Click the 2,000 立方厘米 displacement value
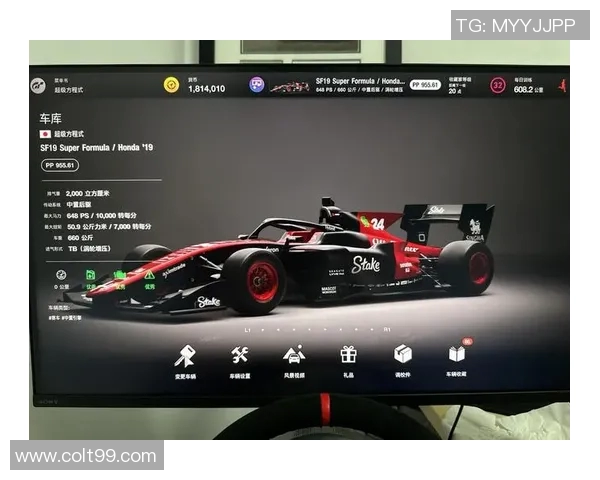 (x=88, y=193)
